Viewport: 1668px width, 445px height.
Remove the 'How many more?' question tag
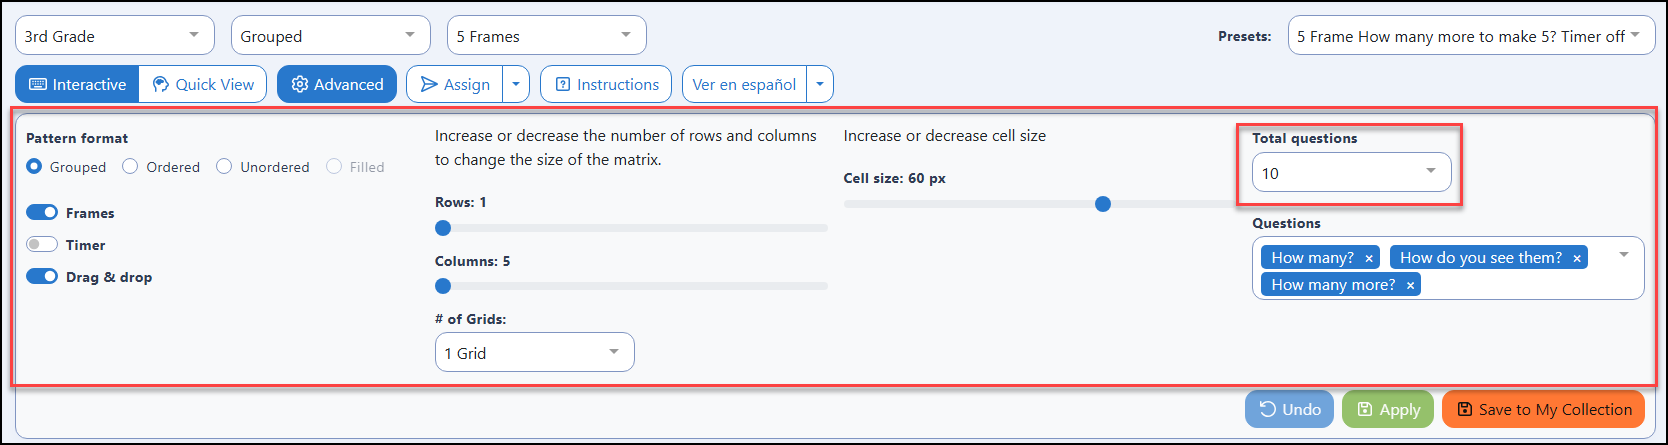pos(1410,285)
